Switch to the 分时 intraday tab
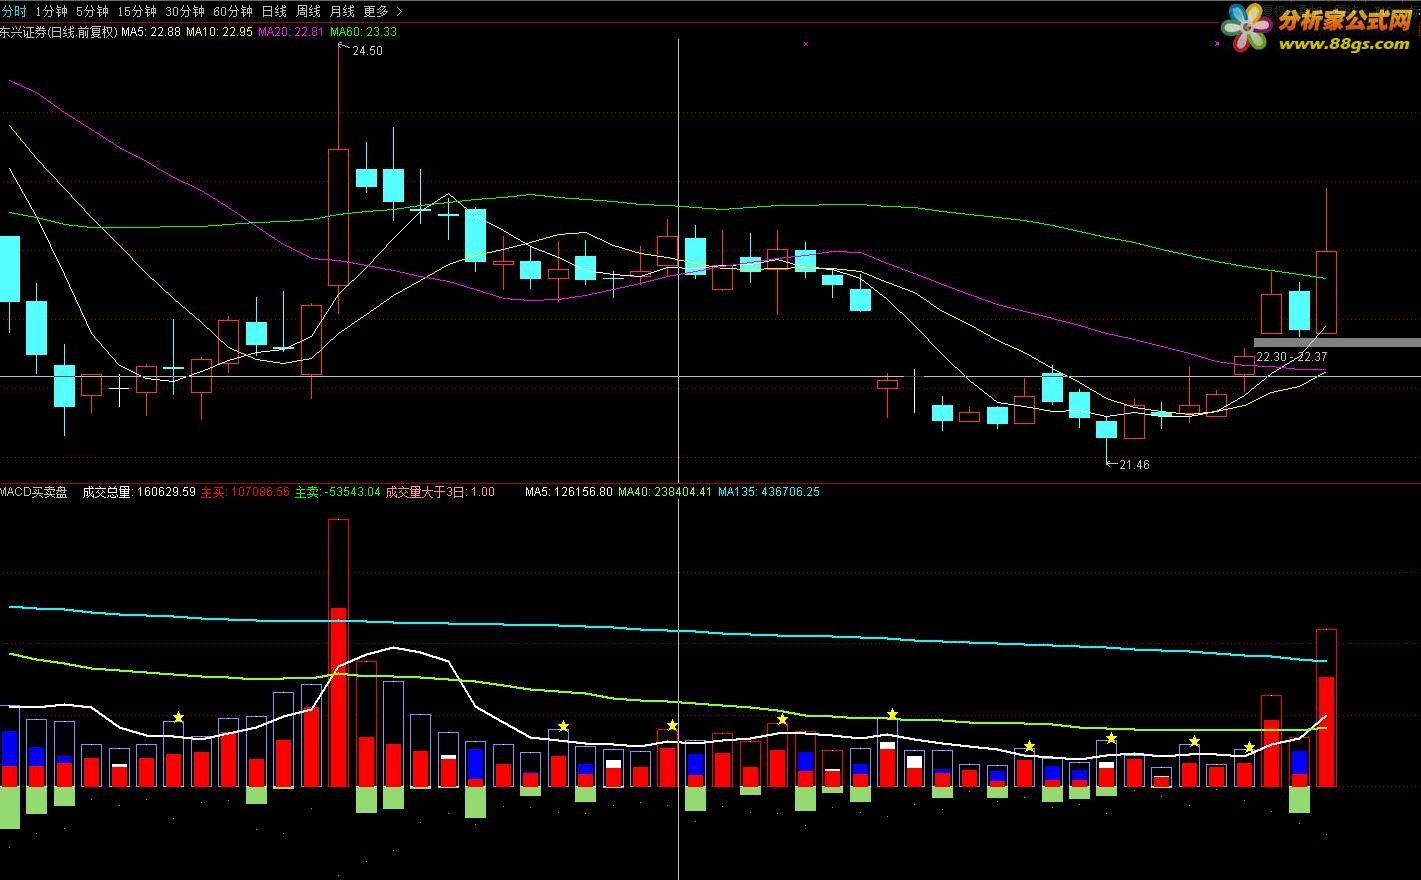 tap(13, 11)
